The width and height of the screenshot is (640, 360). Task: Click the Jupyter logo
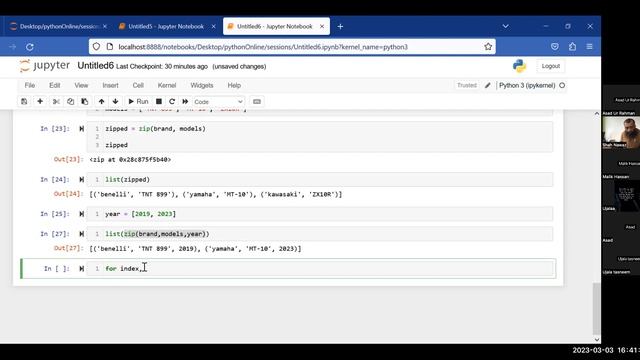(x=45, y=66)
